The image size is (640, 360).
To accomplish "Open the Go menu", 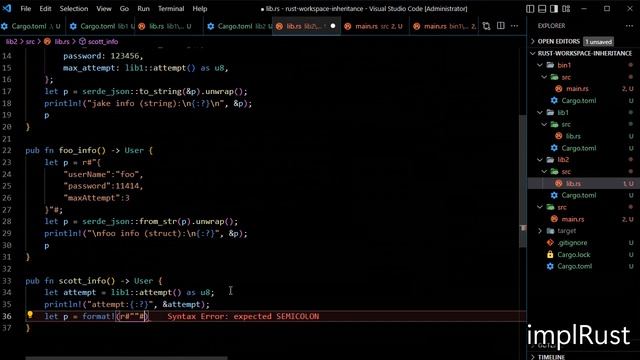I will coord(124,9).
